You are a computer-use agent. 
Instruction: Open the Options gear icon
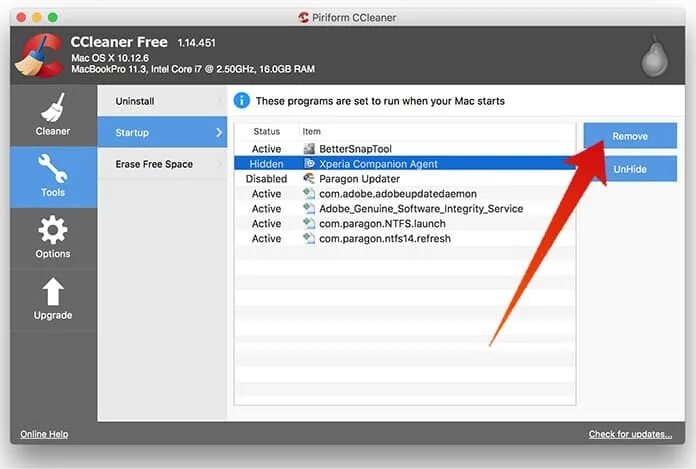coord(53,230)
